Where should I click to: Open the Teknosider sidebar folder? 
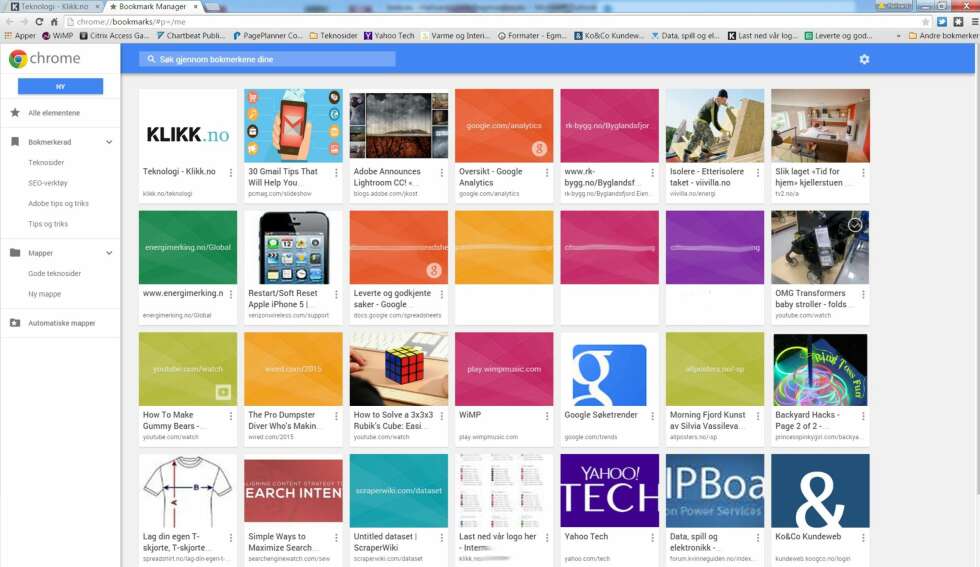coord(46,163)
